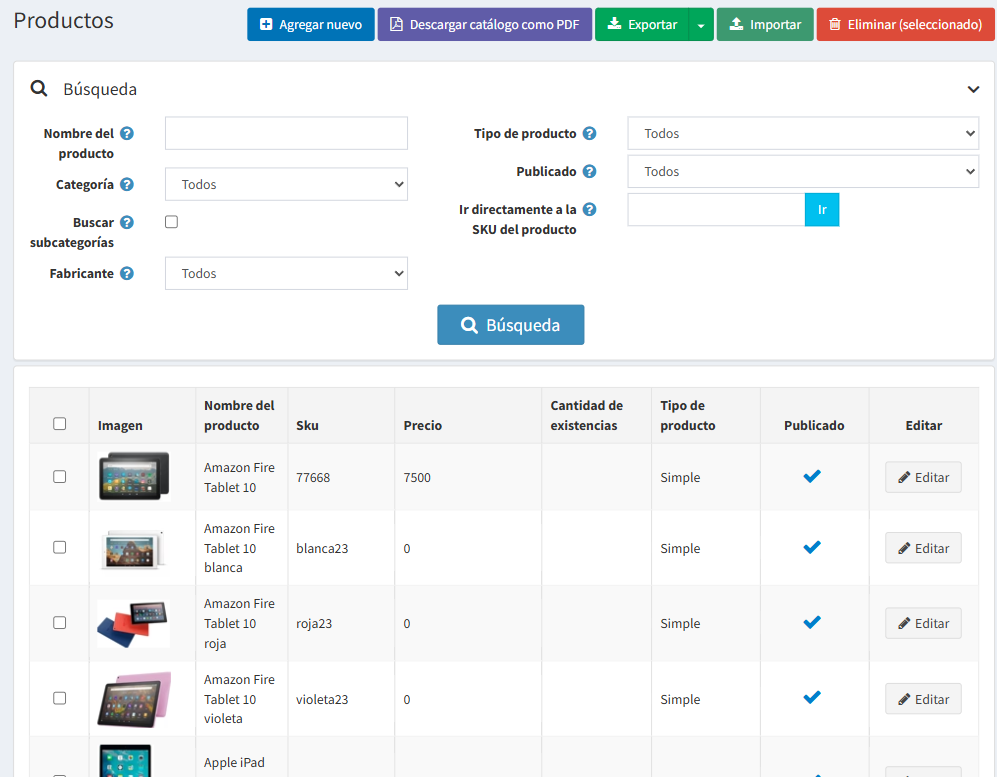Expand the Exportar dropdown arrow
997x777 pixels.
tap(701, 25)
